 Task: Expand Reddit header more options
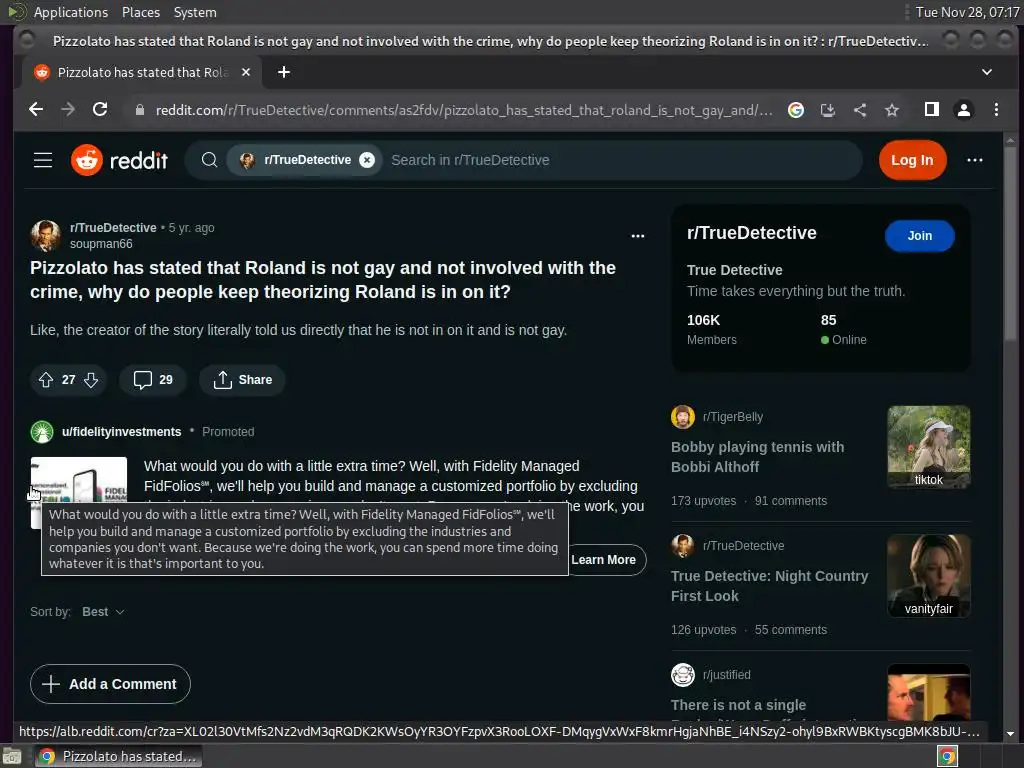coord(974,160)
